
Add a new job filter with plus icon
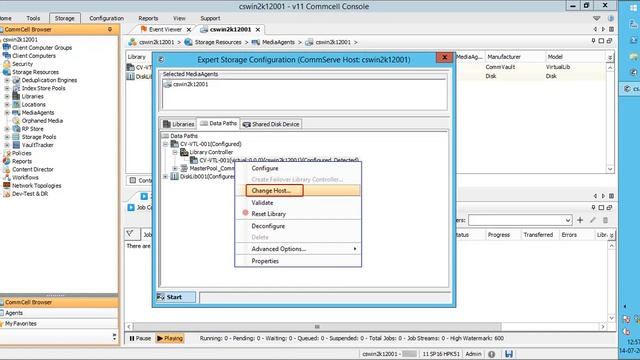[580, 220]
